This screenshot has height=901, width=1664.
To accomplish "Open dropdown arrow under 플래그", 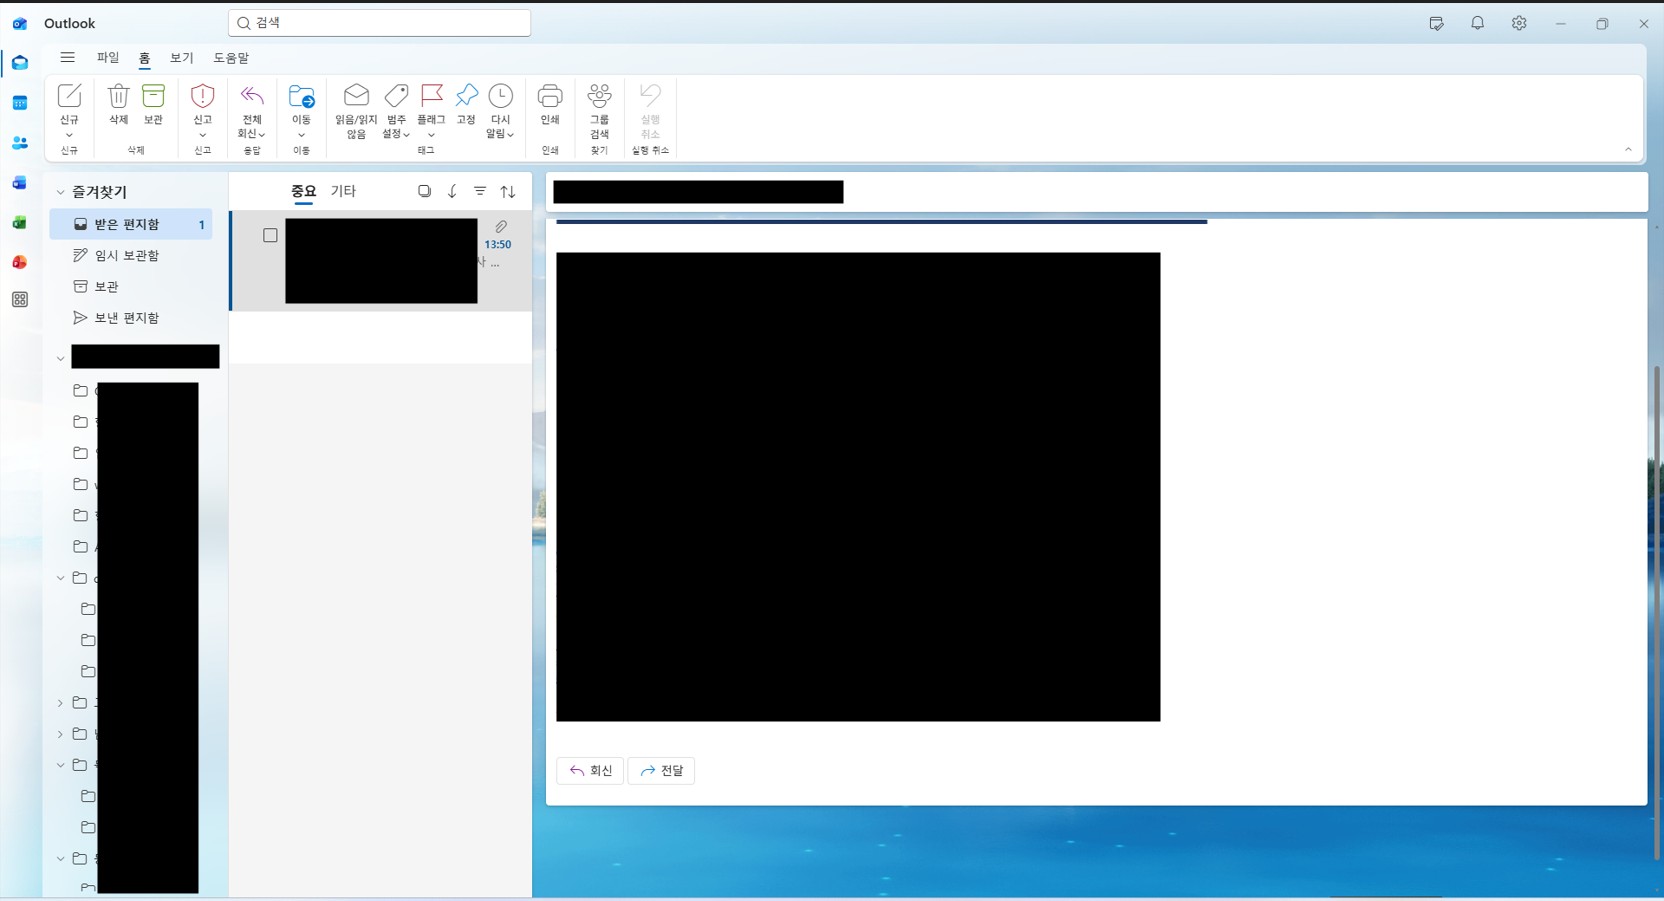I will click(431, 135).
